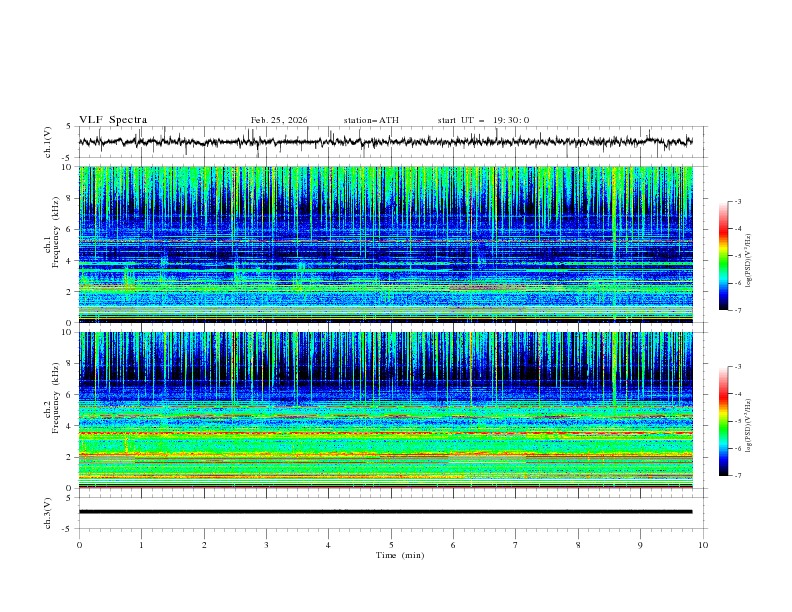This screenshot has height=612, width=792.
Task: Click the "10" frequency tick on ch.2 spectrogram
Action: click(x=67, y=332)
